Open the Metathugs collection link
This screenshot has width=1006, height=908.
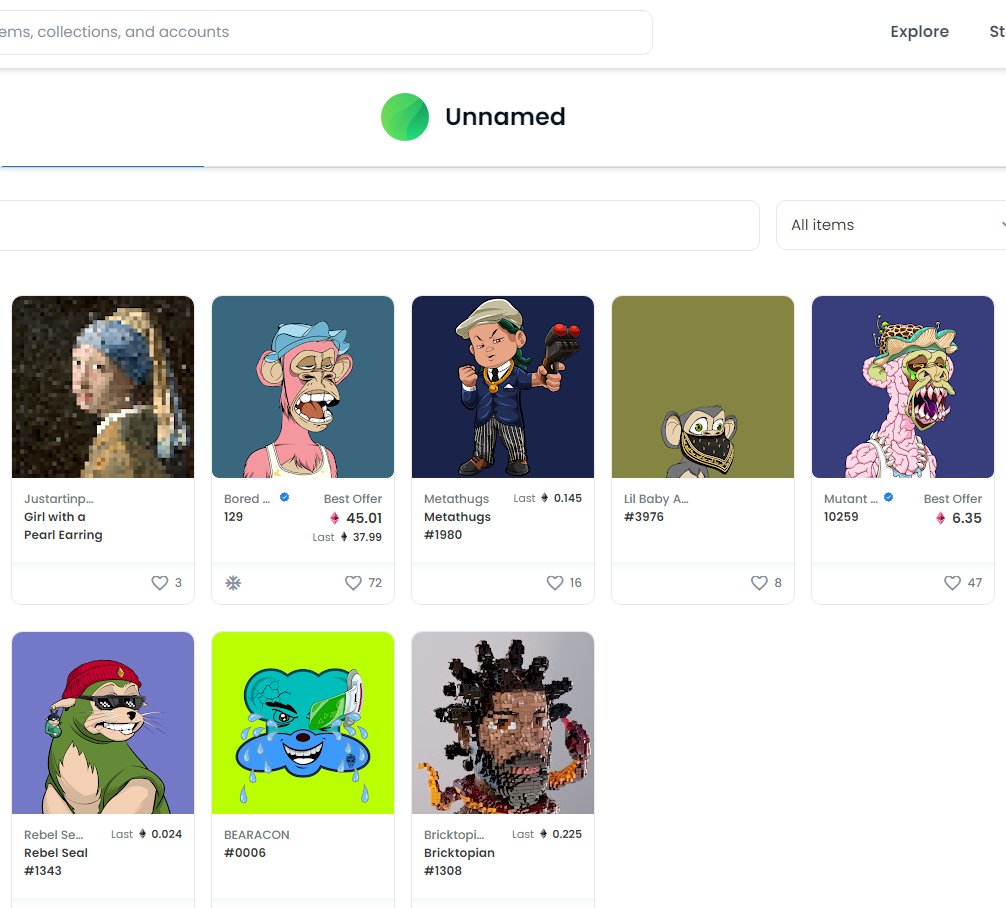(x=456, y=499)
